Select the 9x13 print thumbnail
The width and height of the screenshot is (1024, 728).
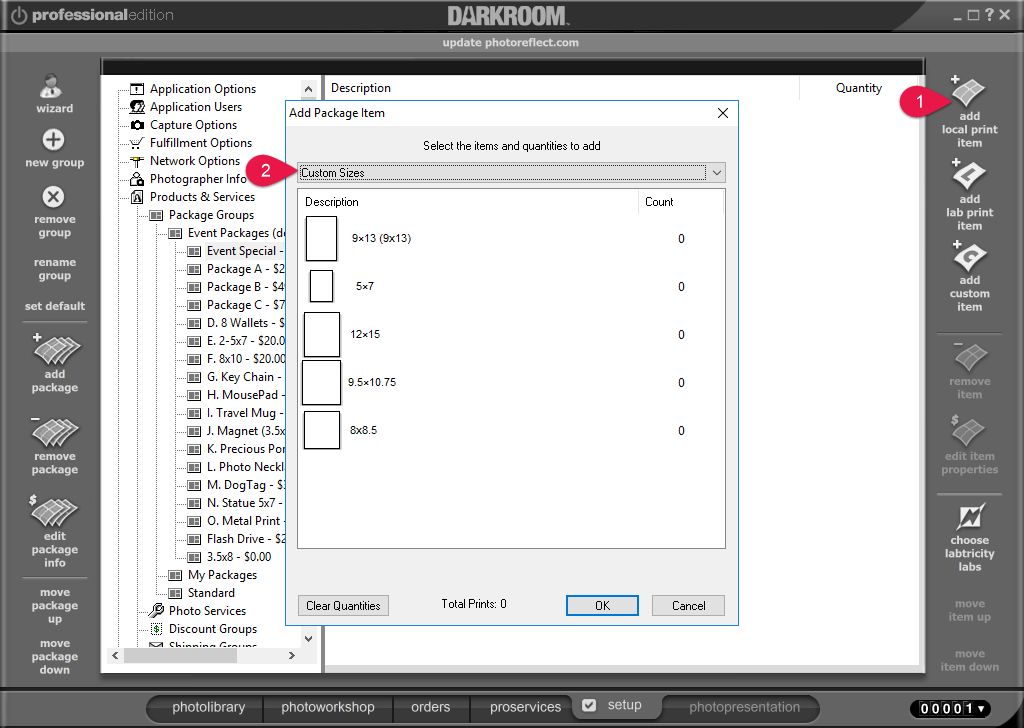(321, 238)
